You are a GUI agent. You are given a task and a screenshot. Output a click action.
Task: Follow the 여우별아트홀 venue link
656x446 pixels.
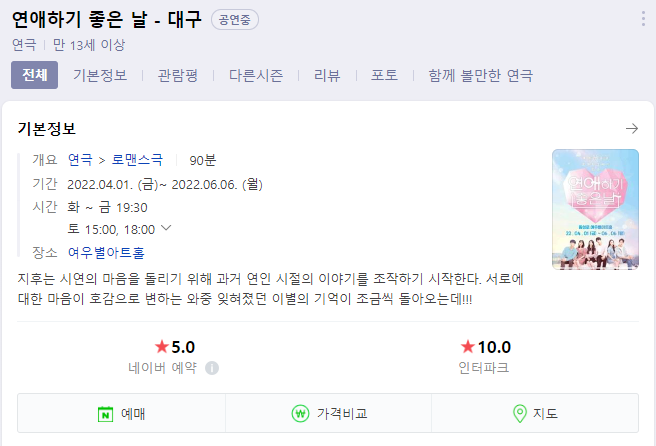click(106, 253)
